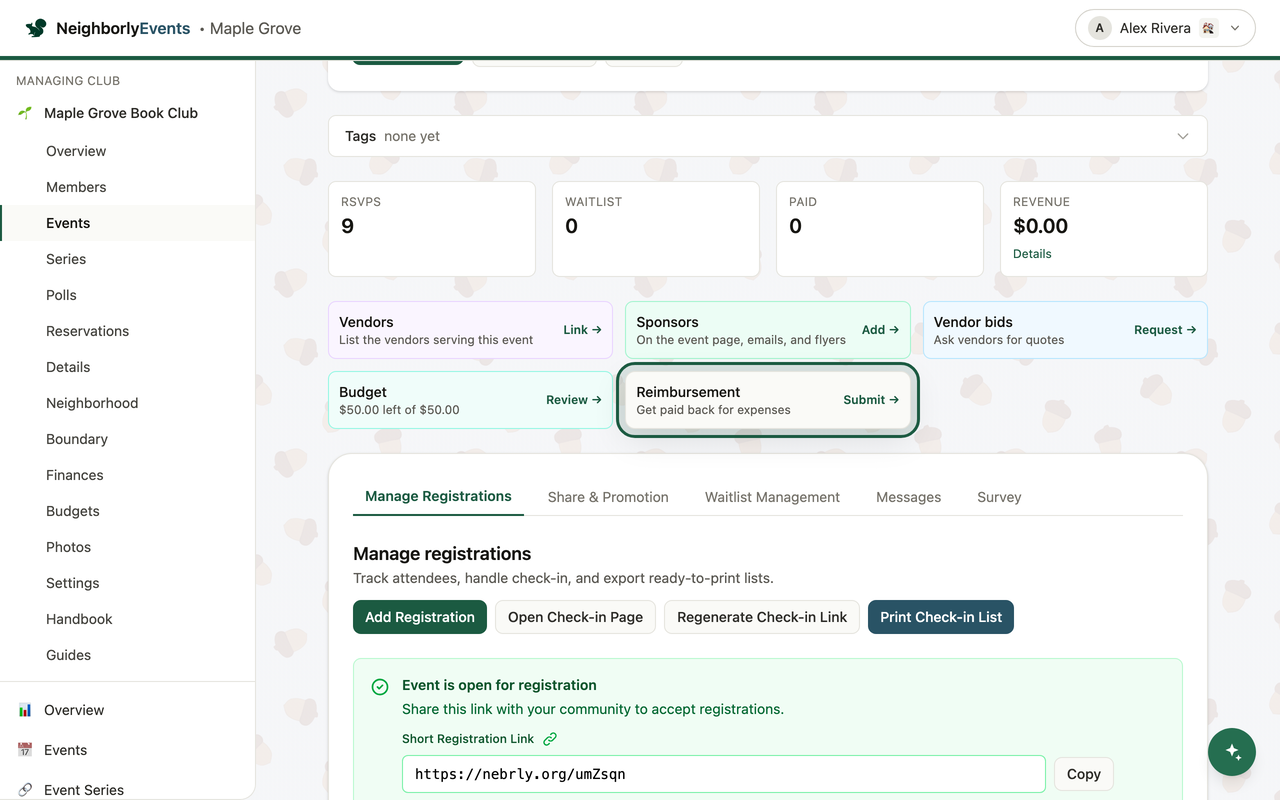1280x800 pixels.
Task: Click the registration link URL field
Action: click(724, 774)
